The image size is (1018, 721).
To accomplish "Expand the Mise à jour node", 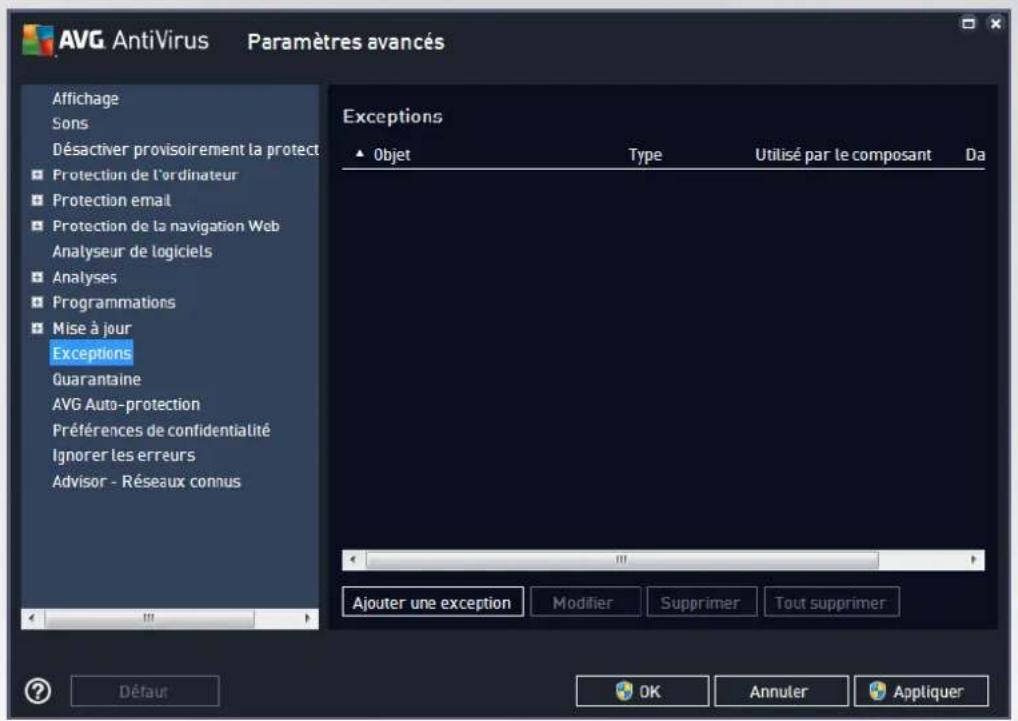I will point(37,328).
